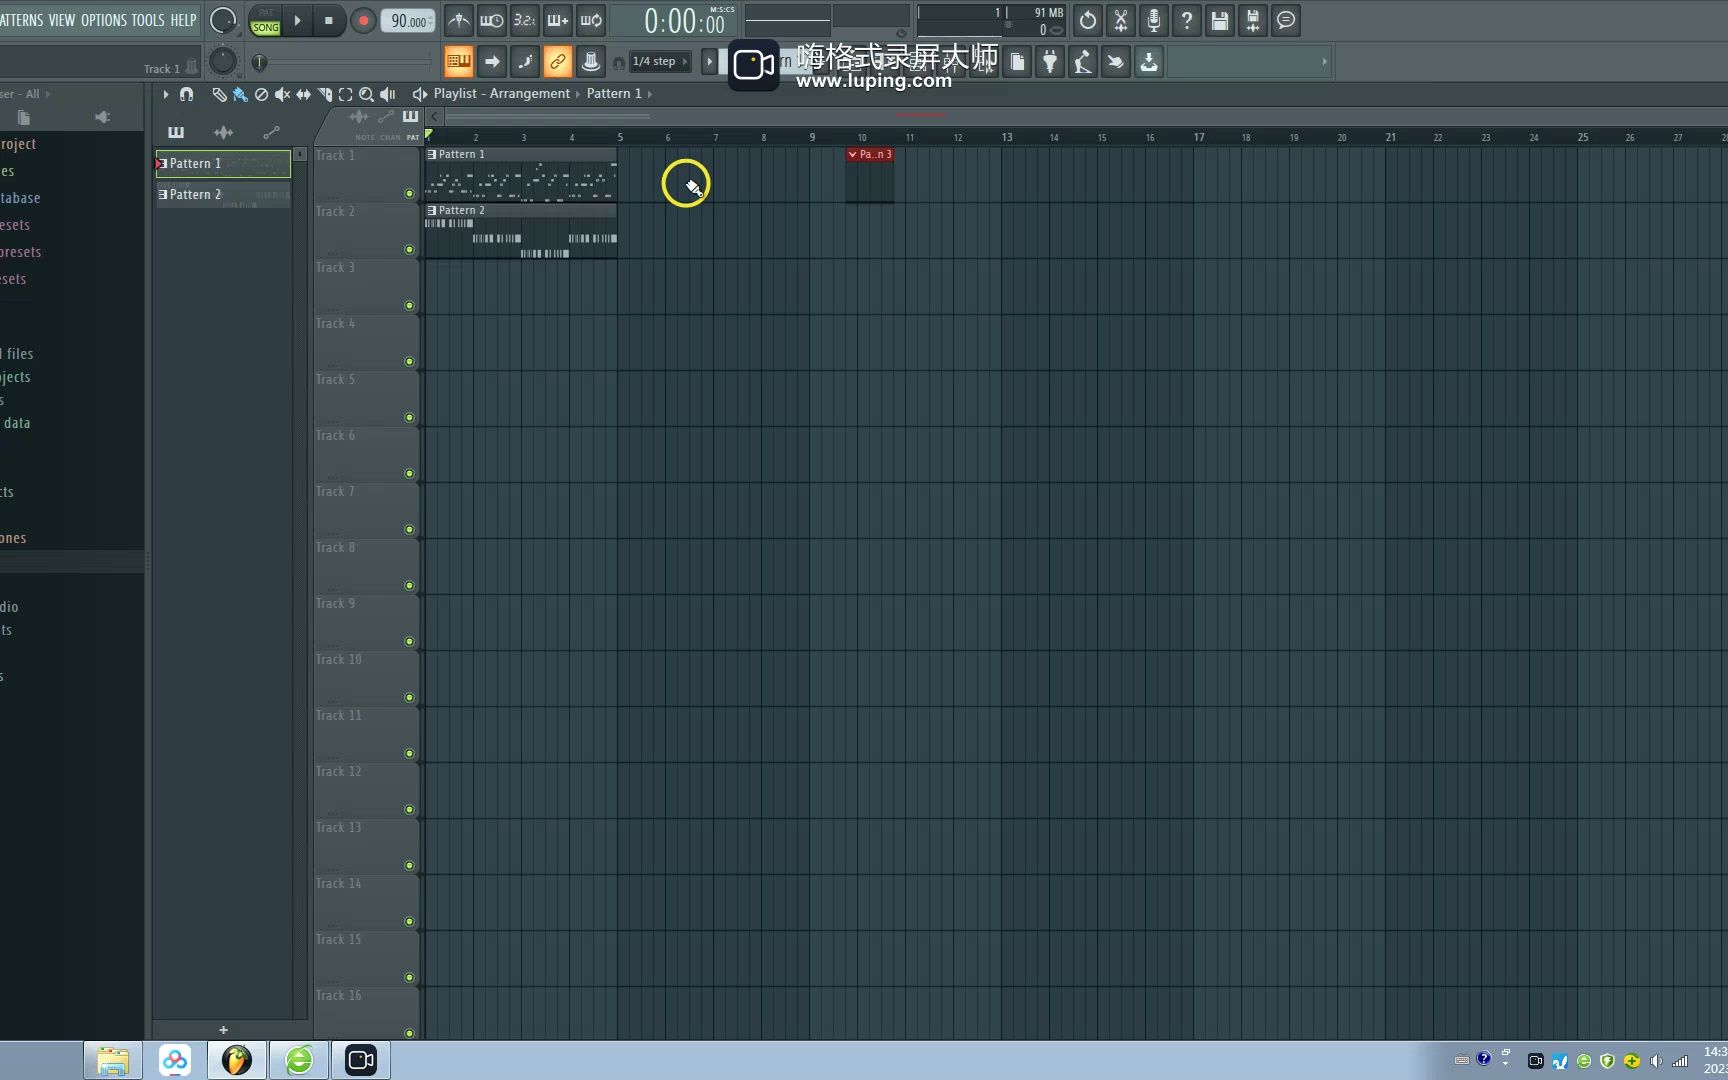
Task: Select the Playback speaker tool
Action: (x=387, y=94)
